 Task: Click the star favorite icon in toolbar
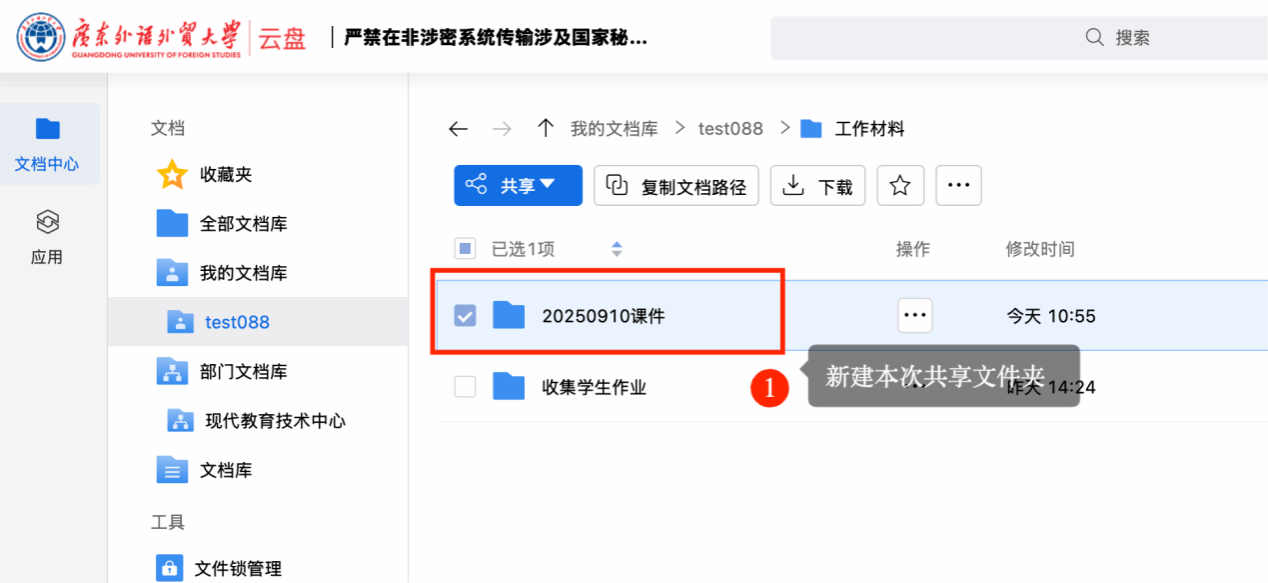tap(900, 185)
